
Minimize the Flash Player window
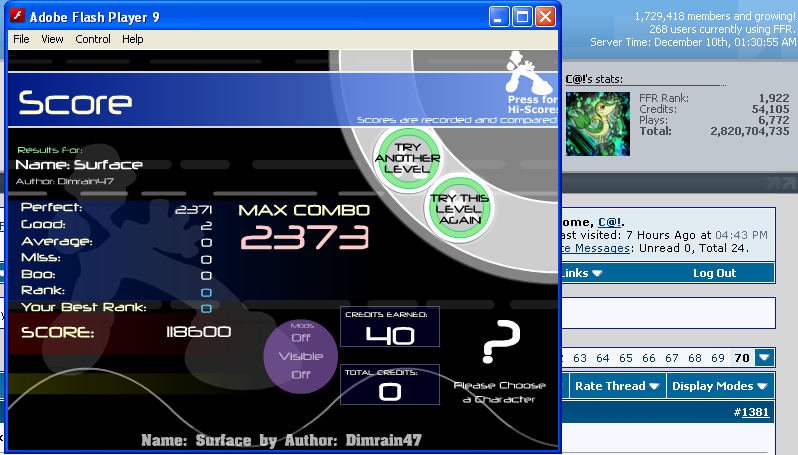pos(499,17)
